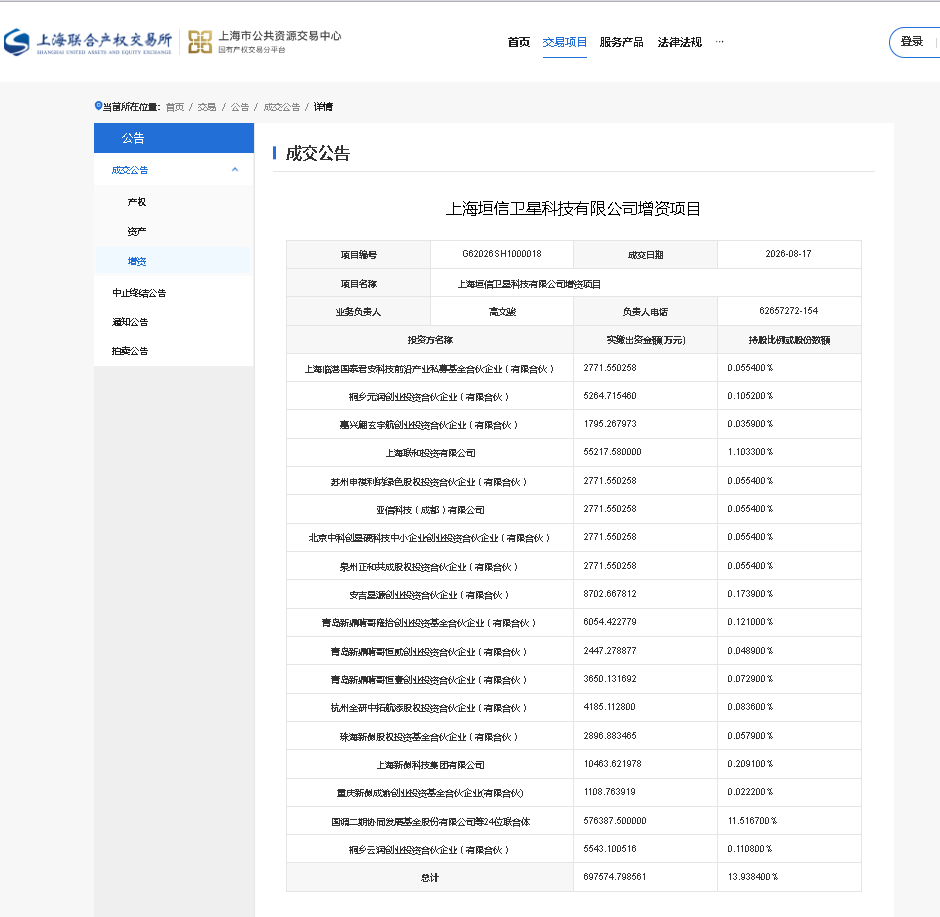The image size is (940, 917).
Task: Click the percentage 11.516700%
Action: coord(752,821)
